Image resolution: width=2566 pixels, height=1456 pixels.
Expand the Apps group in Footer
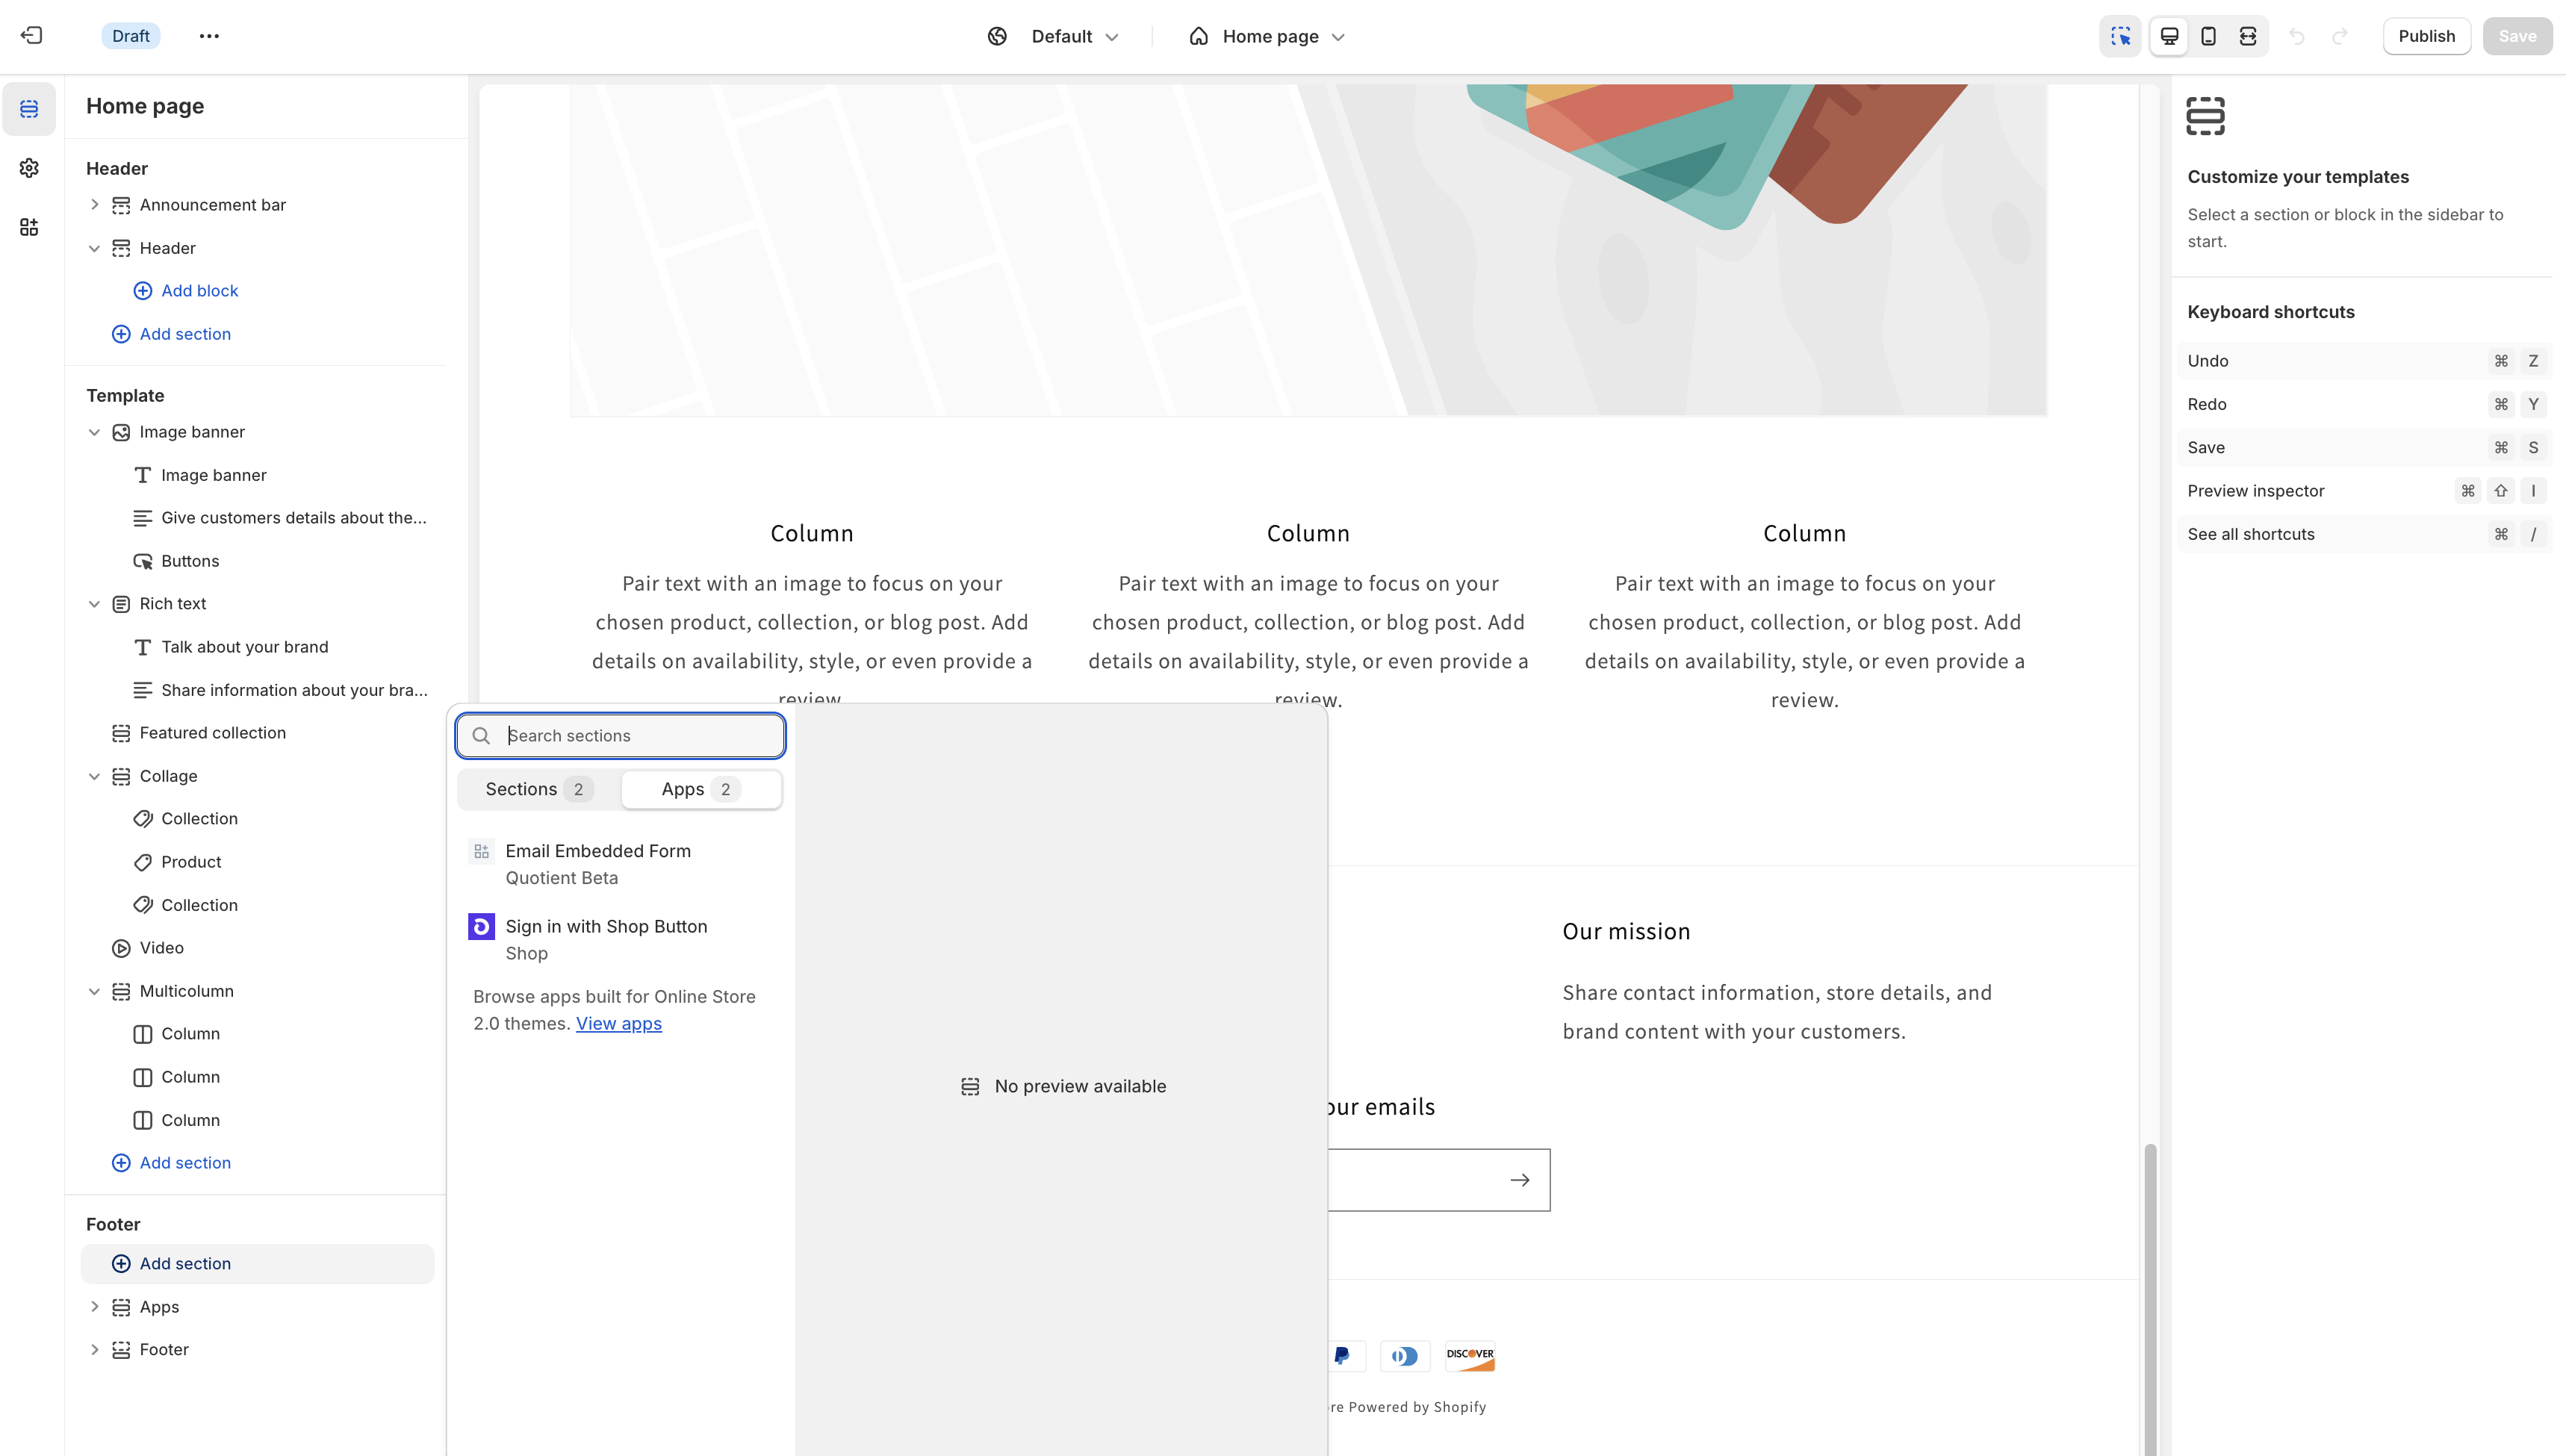click(x=95, y=1306)
